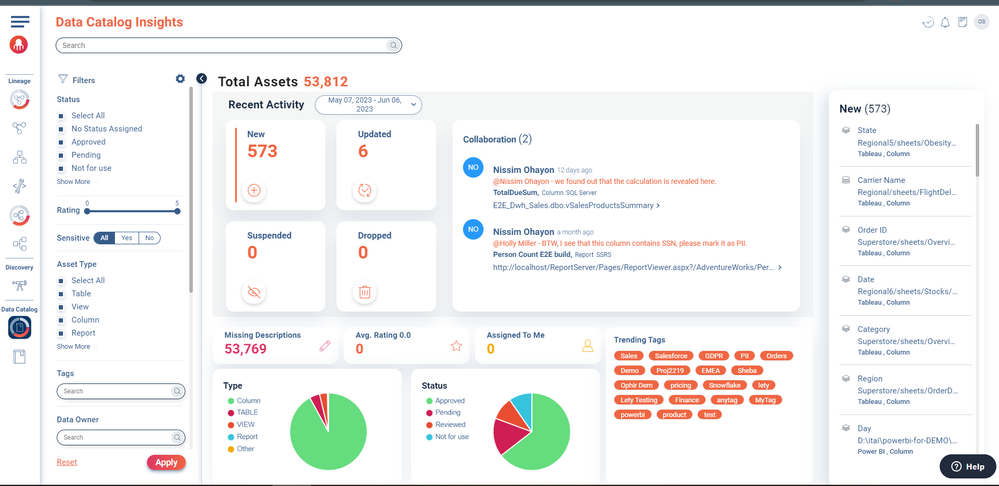999x486 pixels.
Task: Expand Show More under Asset Type
Action: [73, 347]
